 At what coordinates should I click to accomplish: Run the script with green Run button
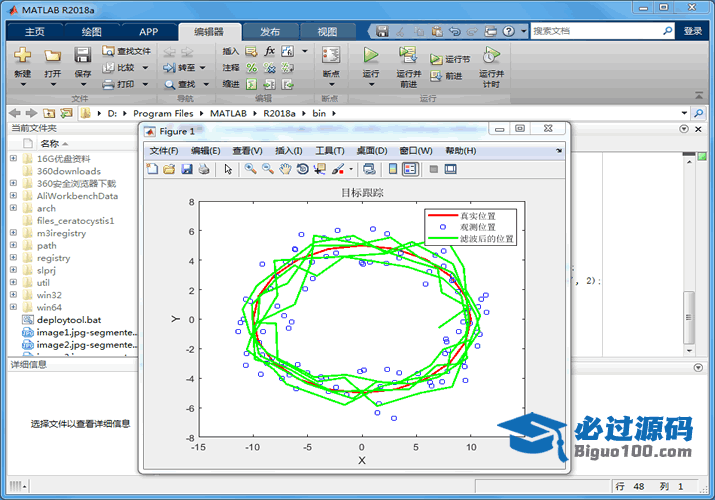(x=371, y=55)
